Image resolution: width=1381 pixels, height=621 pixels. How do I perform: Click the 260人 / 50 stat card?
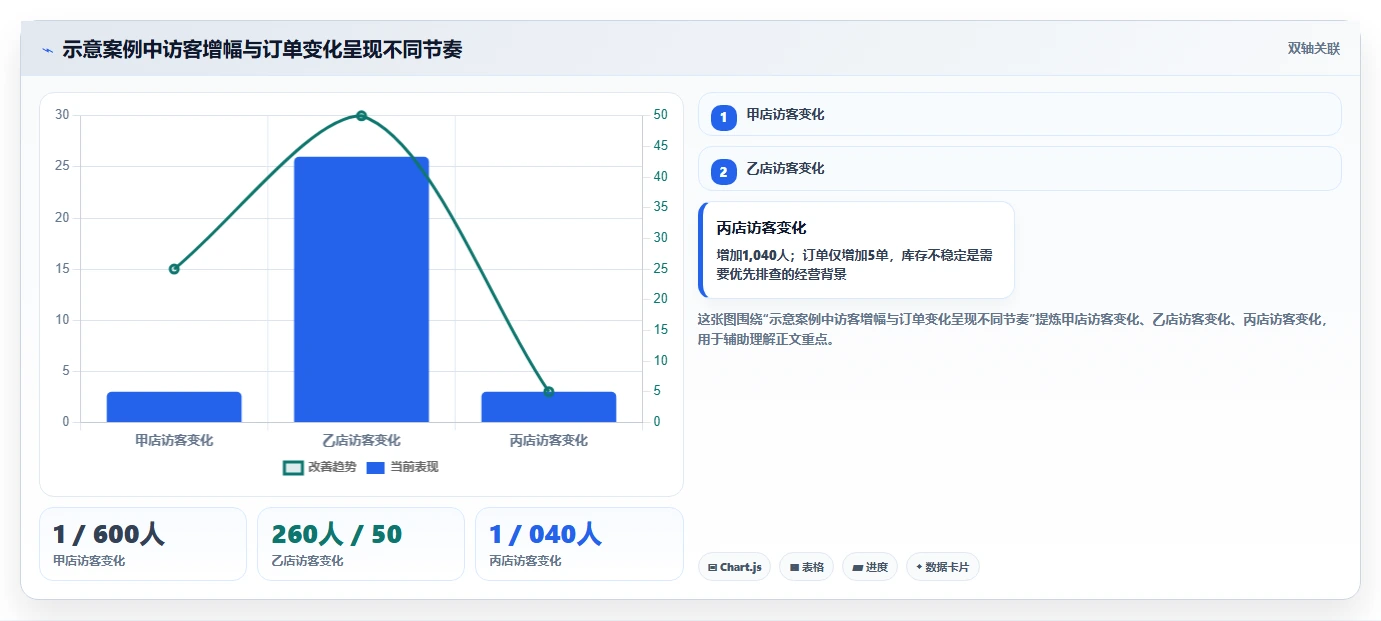[x=361, y=544]
